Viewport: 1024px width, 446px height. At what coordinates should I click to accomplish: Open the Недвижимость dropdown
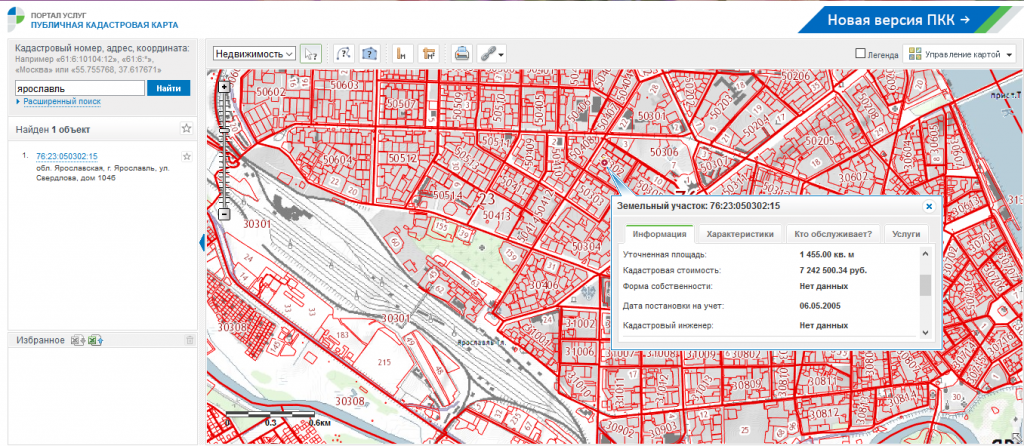point(254,54)
